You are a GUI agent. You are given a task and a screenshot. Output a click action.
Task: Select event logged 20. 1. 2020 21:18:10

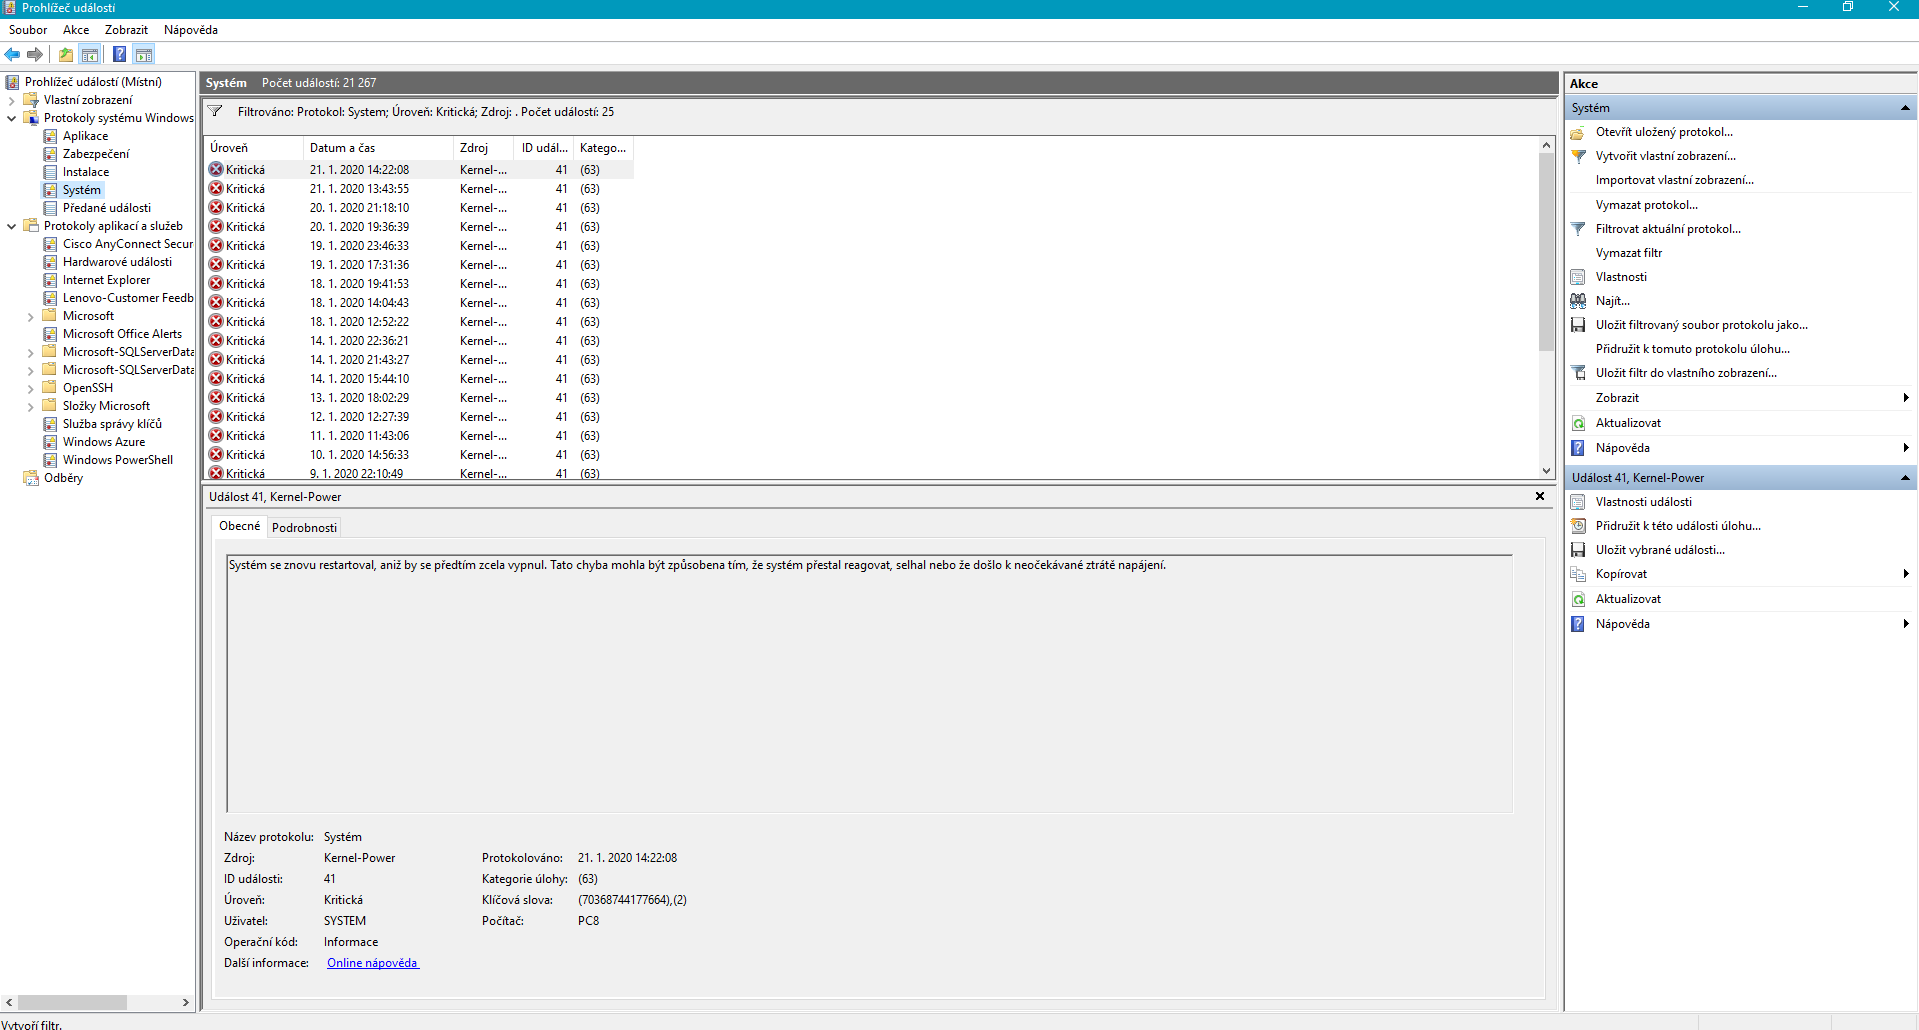pos(419,208)
